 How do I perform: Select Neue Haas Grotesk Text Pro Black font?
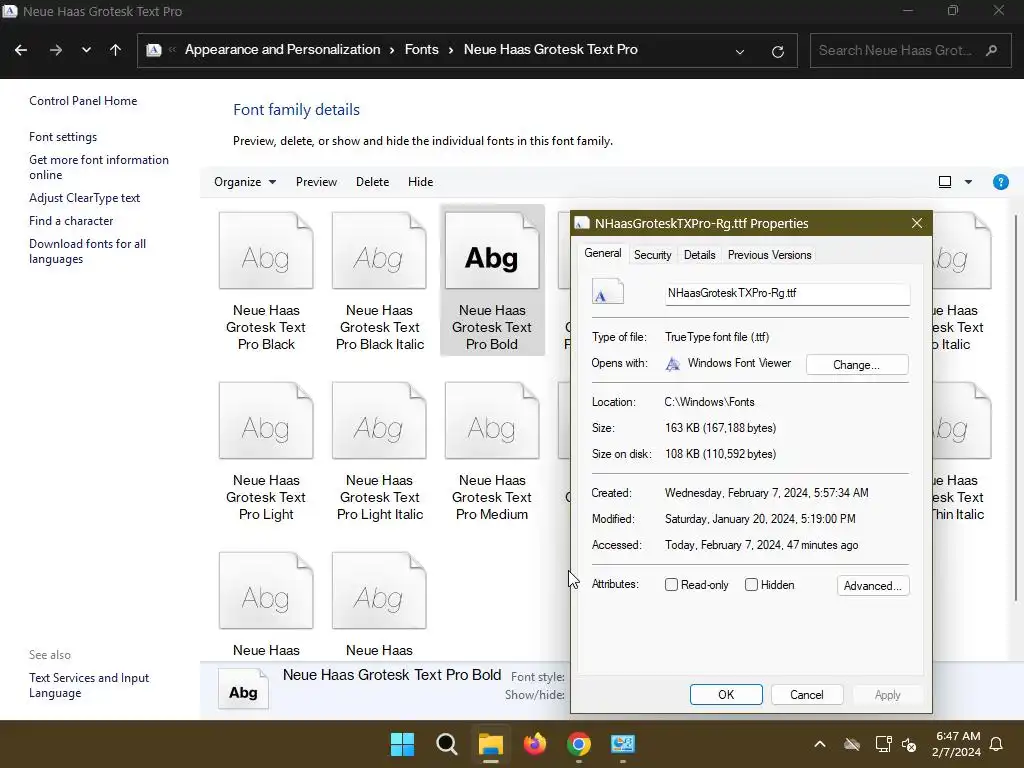coord(266,281)
